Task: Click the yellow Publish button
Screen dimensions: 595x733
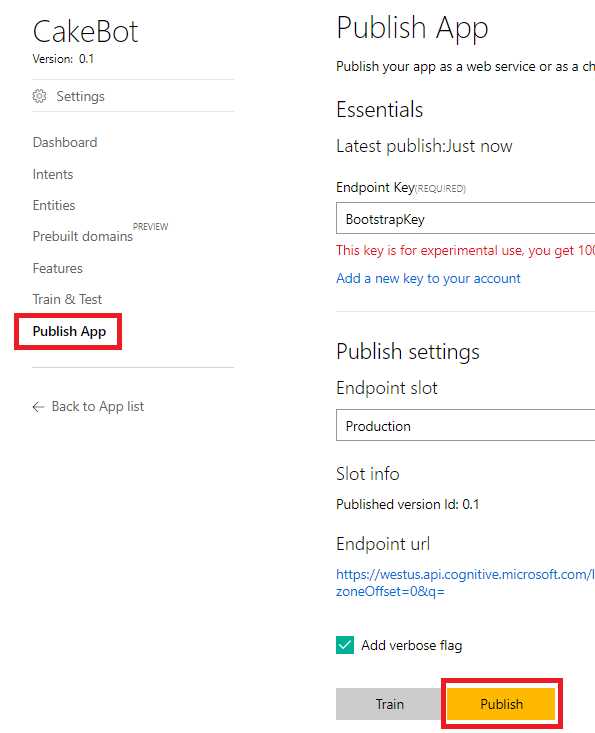Action: click(502, 704)
